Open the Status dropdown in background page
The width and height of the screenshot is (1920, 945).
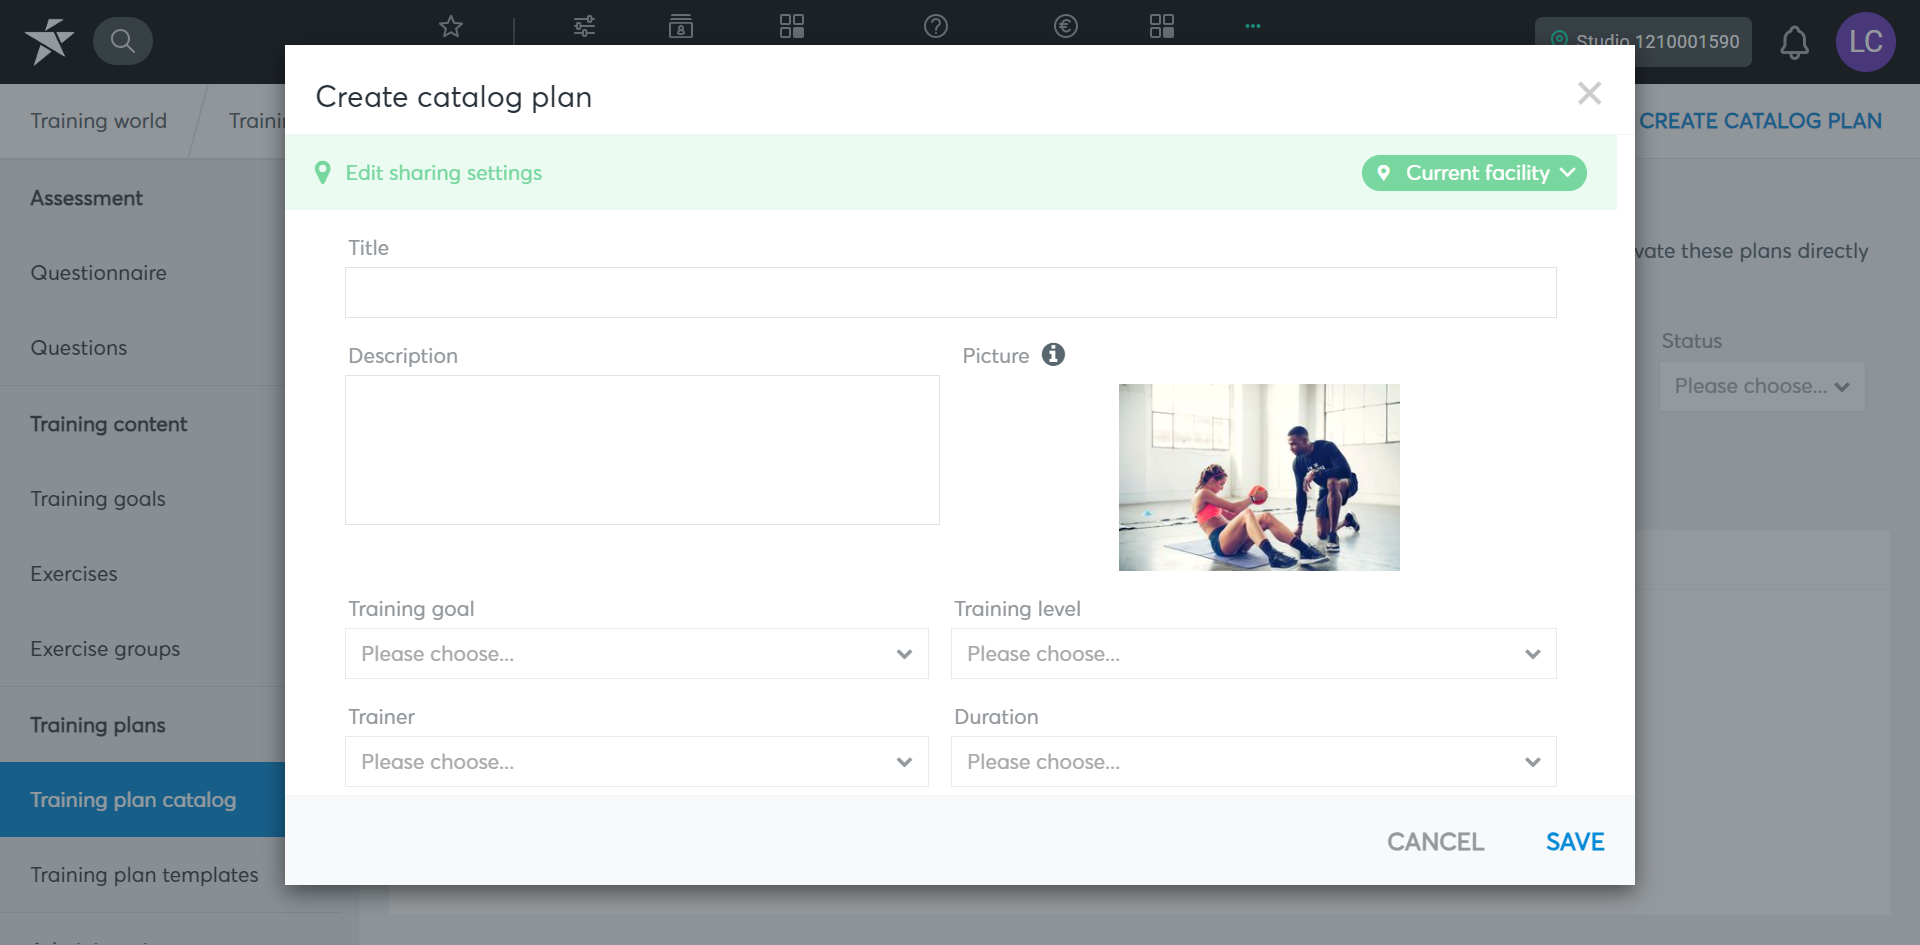[1762, 386]
